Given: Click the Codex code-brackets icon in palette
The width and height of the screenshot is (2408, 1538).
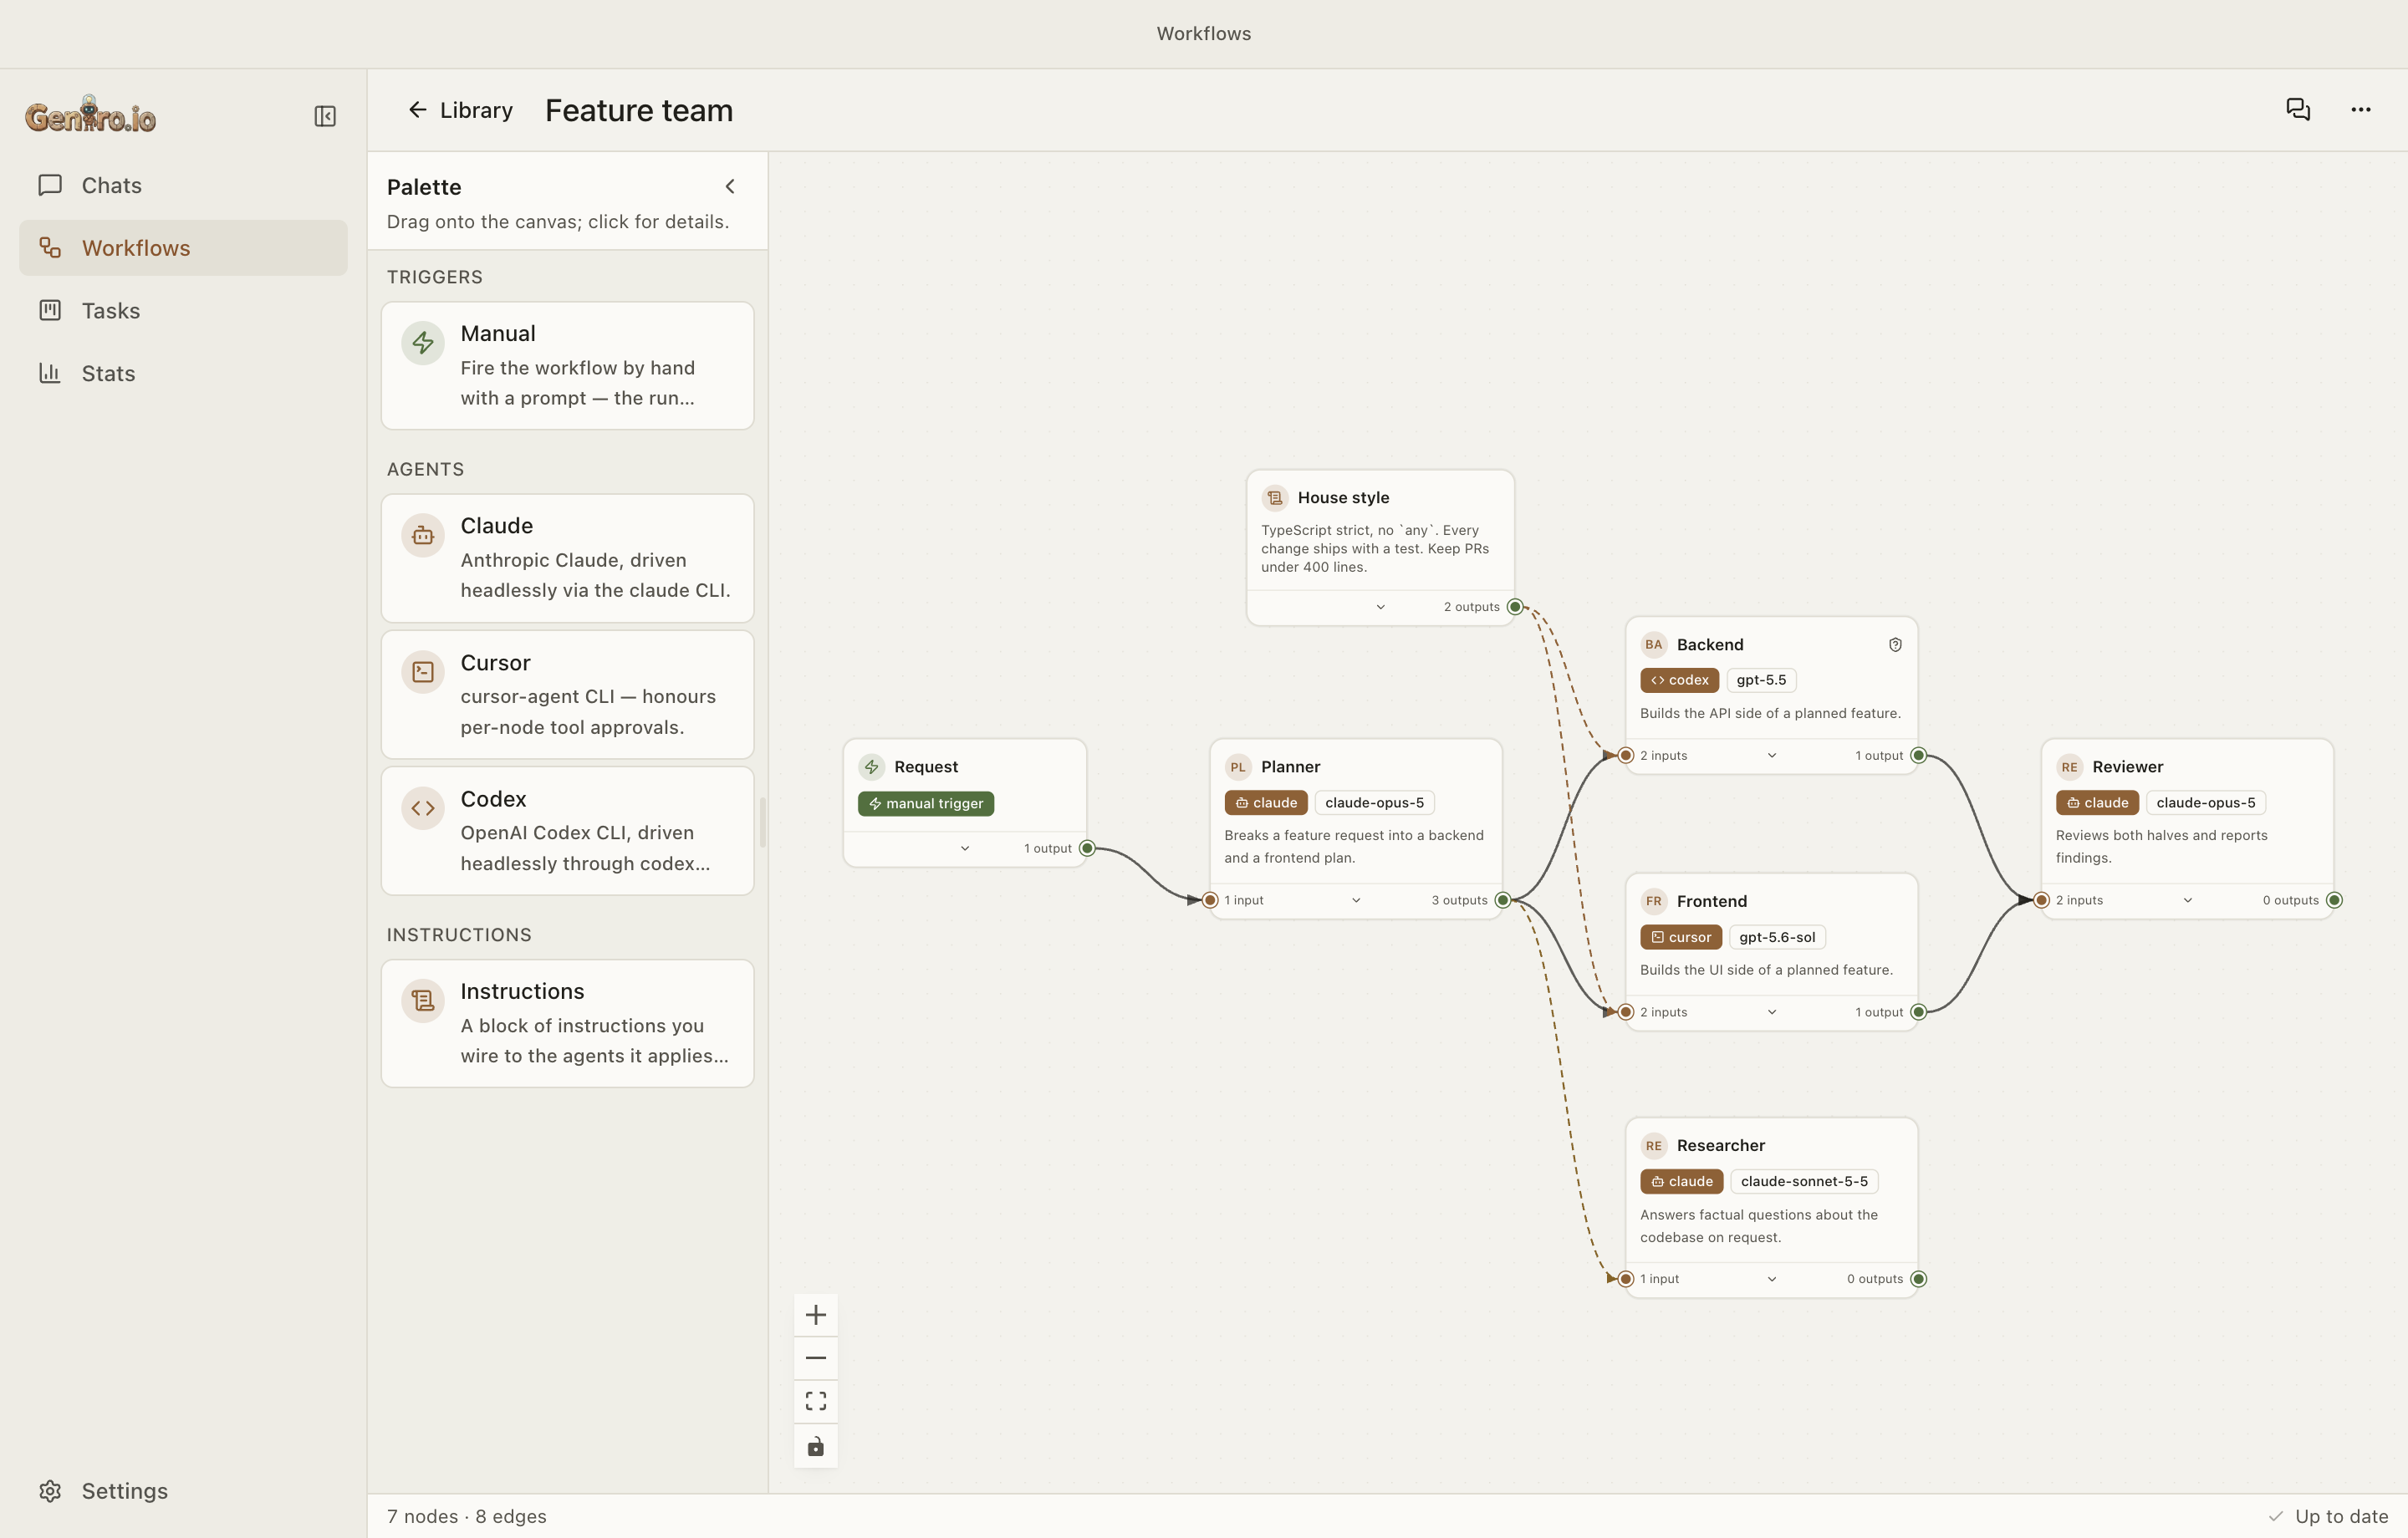Looking at the screenshot, I should (423, 808).
